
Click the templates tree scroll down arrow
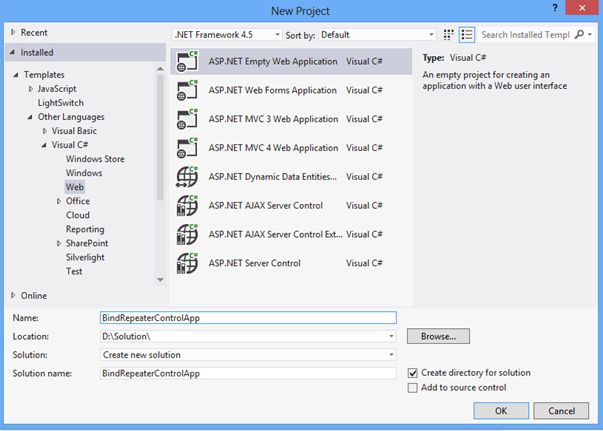160,280
